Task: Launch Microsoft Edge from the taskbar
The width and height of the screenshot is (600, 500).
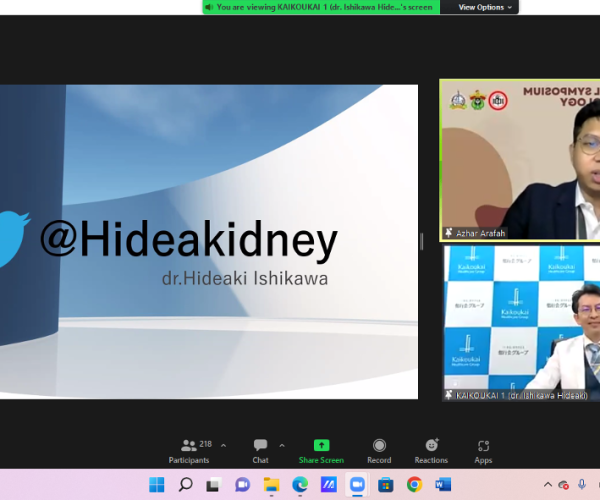Action: (300, 485)
